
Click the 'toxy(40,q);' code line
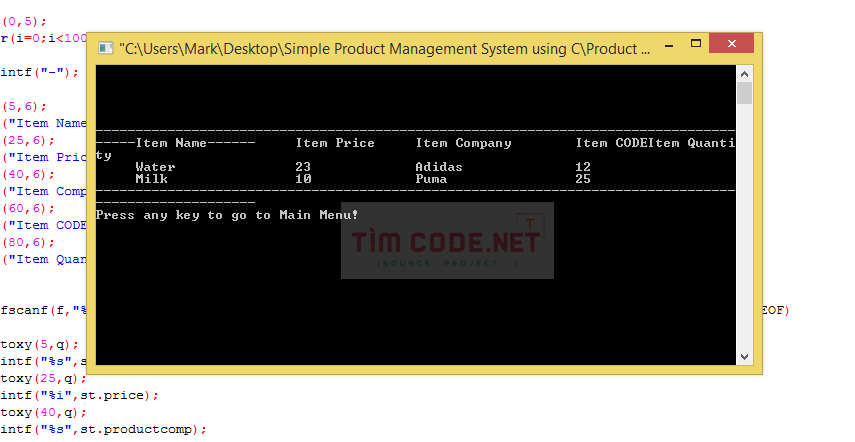coord(44,413)
